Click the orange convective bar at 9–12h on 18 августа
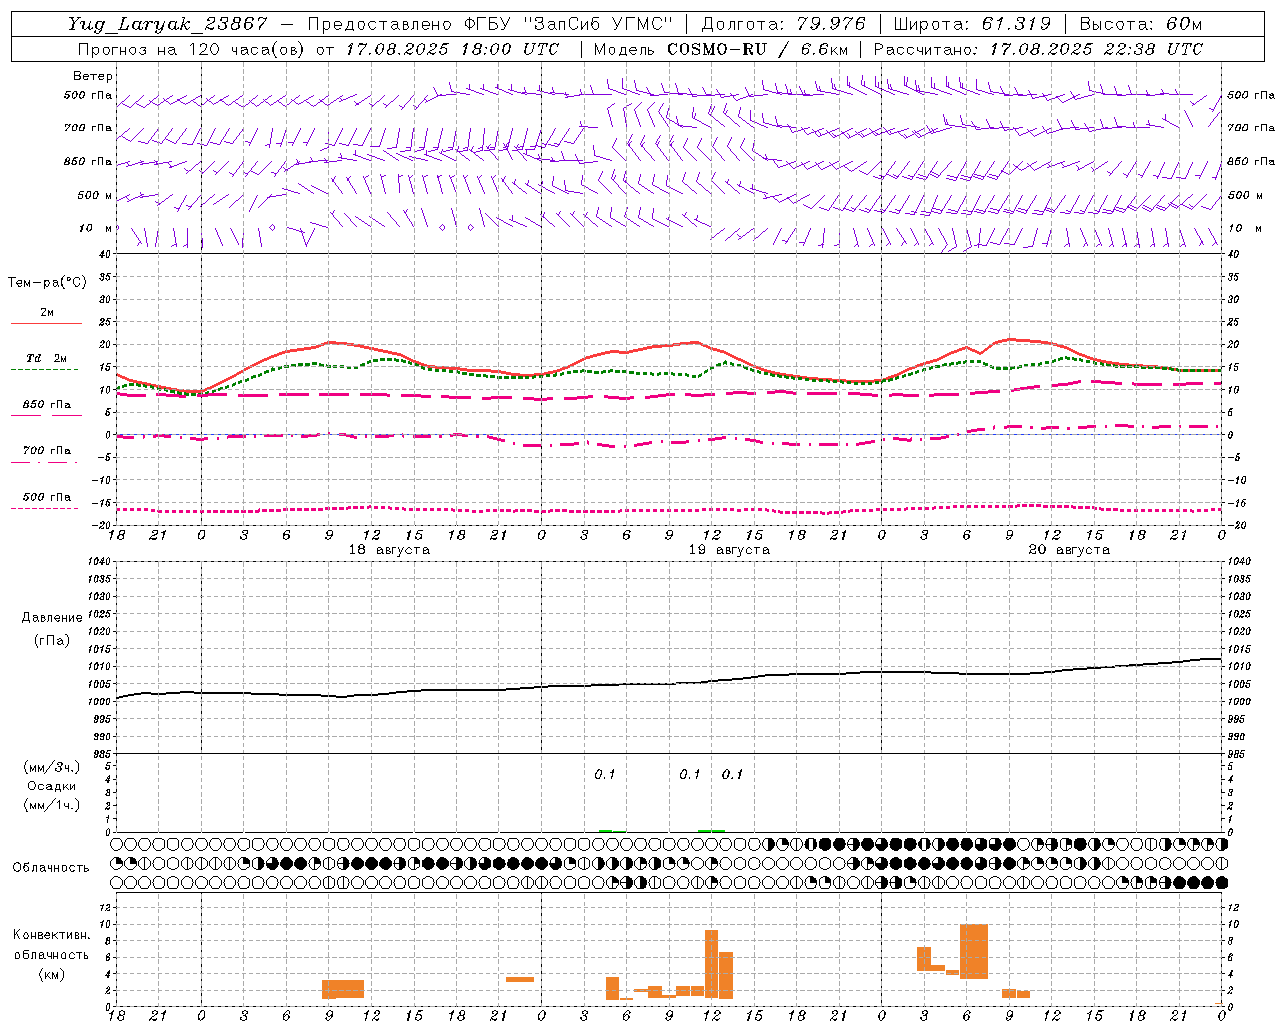 pyautogui.click(x=343, y=989)
